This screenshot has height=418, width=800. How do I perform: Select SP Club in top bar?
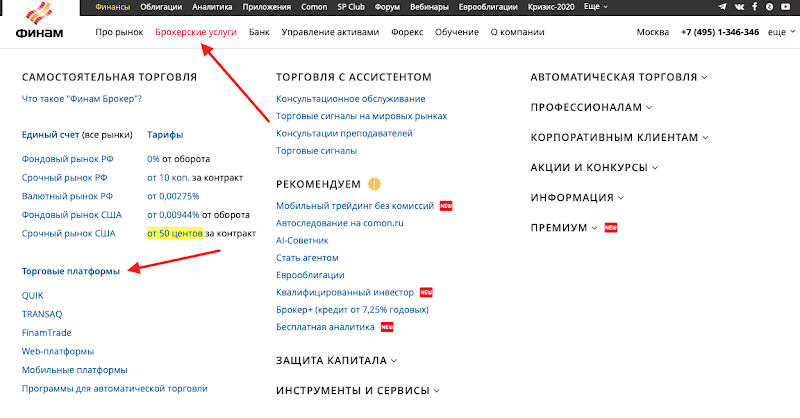(x=351, y=7)
